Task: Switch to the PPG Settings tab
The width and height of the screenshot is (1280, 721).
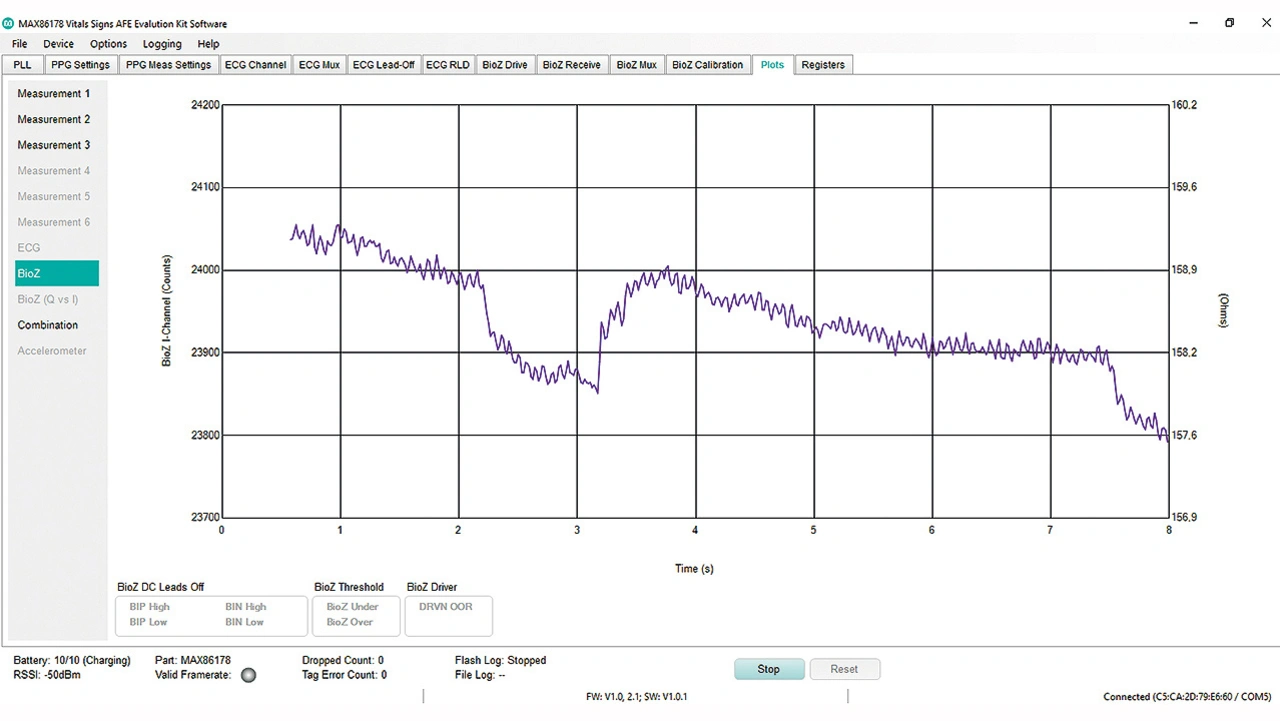Action: (80, 65)
